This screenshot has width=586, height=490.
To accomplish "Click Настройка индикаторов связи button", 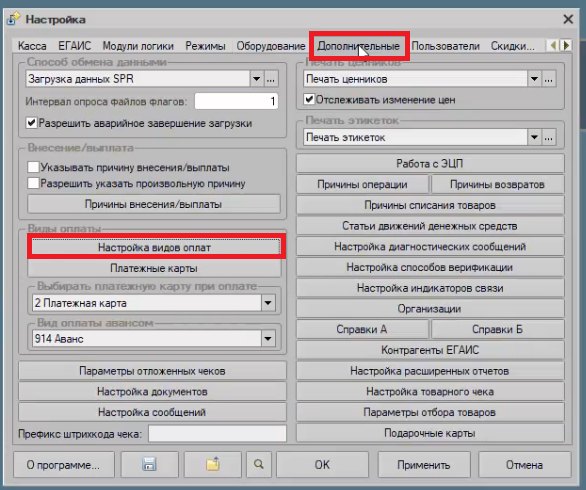I will (x=430, y=288).
